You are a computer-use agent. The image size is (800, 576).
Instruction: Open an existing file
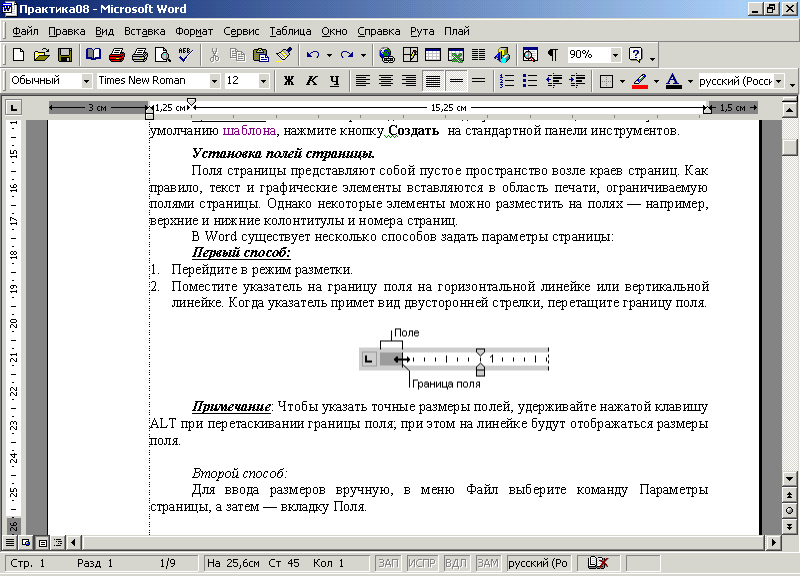(41, 55)
